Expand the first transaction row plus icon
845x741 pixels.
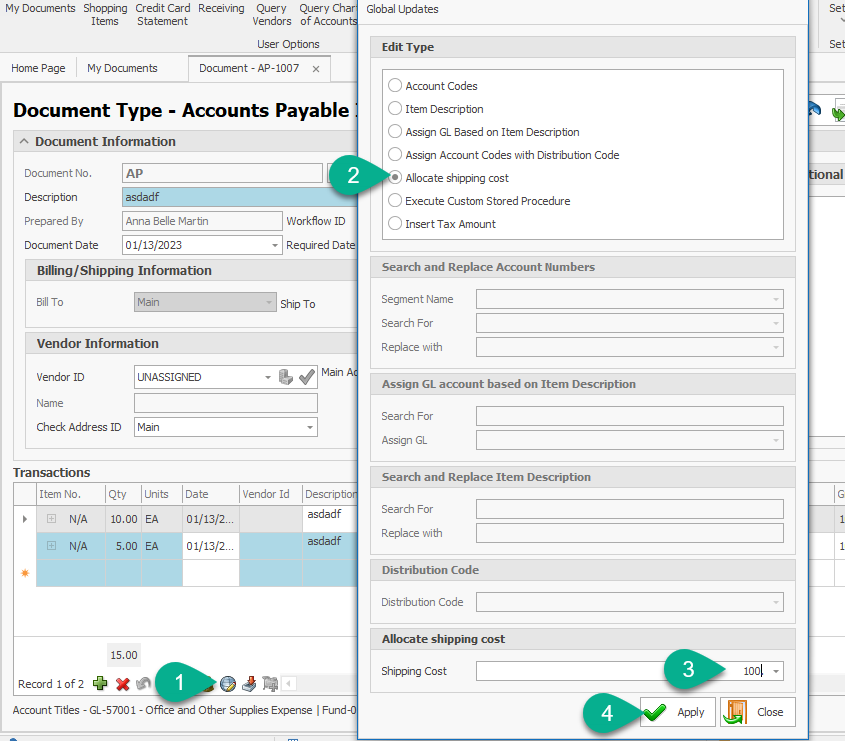coord(51,519)
